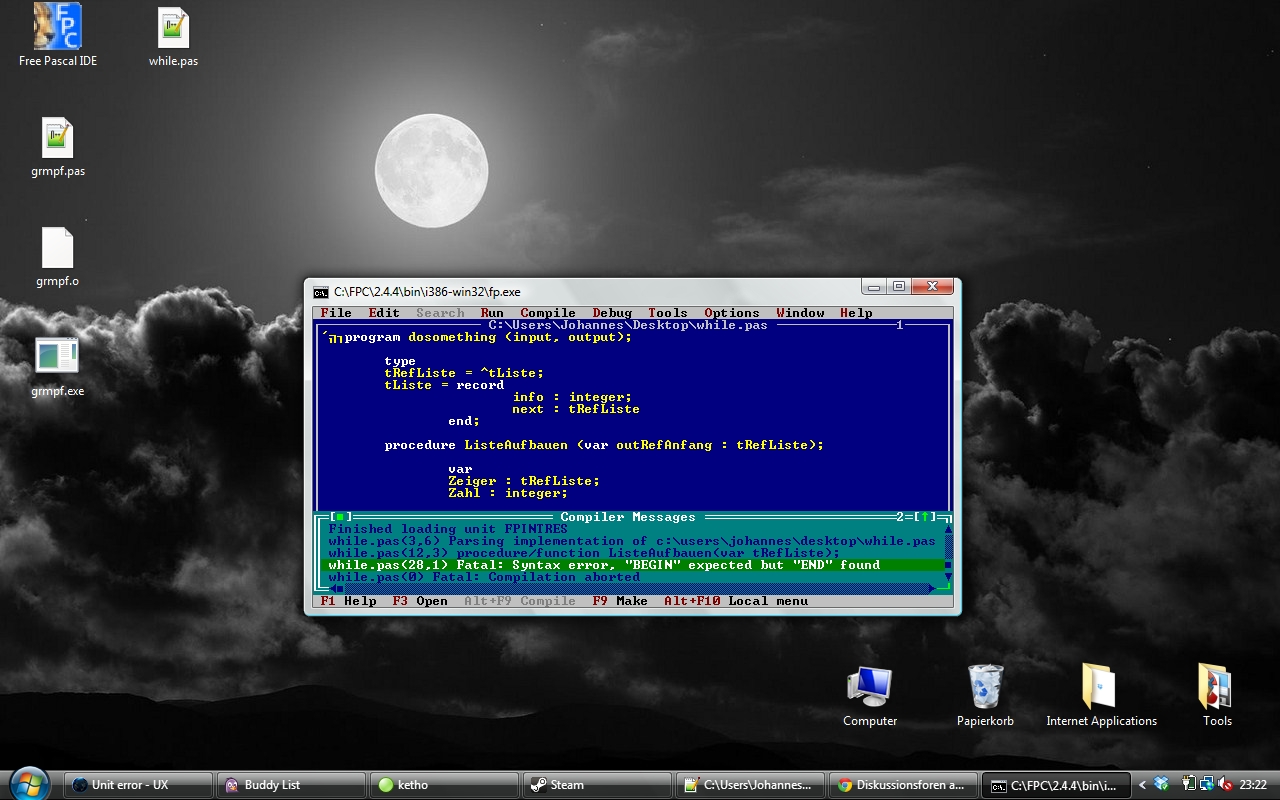
Task: Zoom the Compiler Messages window with arrow
Action: pos(927,517)
